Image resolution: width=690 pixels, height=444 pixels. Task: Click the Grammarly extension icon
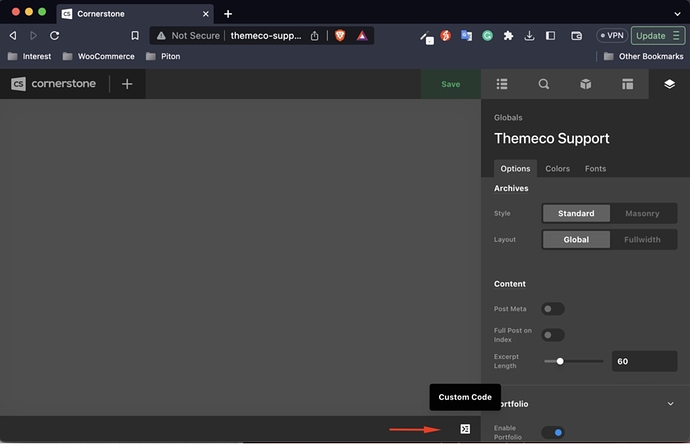487,36
